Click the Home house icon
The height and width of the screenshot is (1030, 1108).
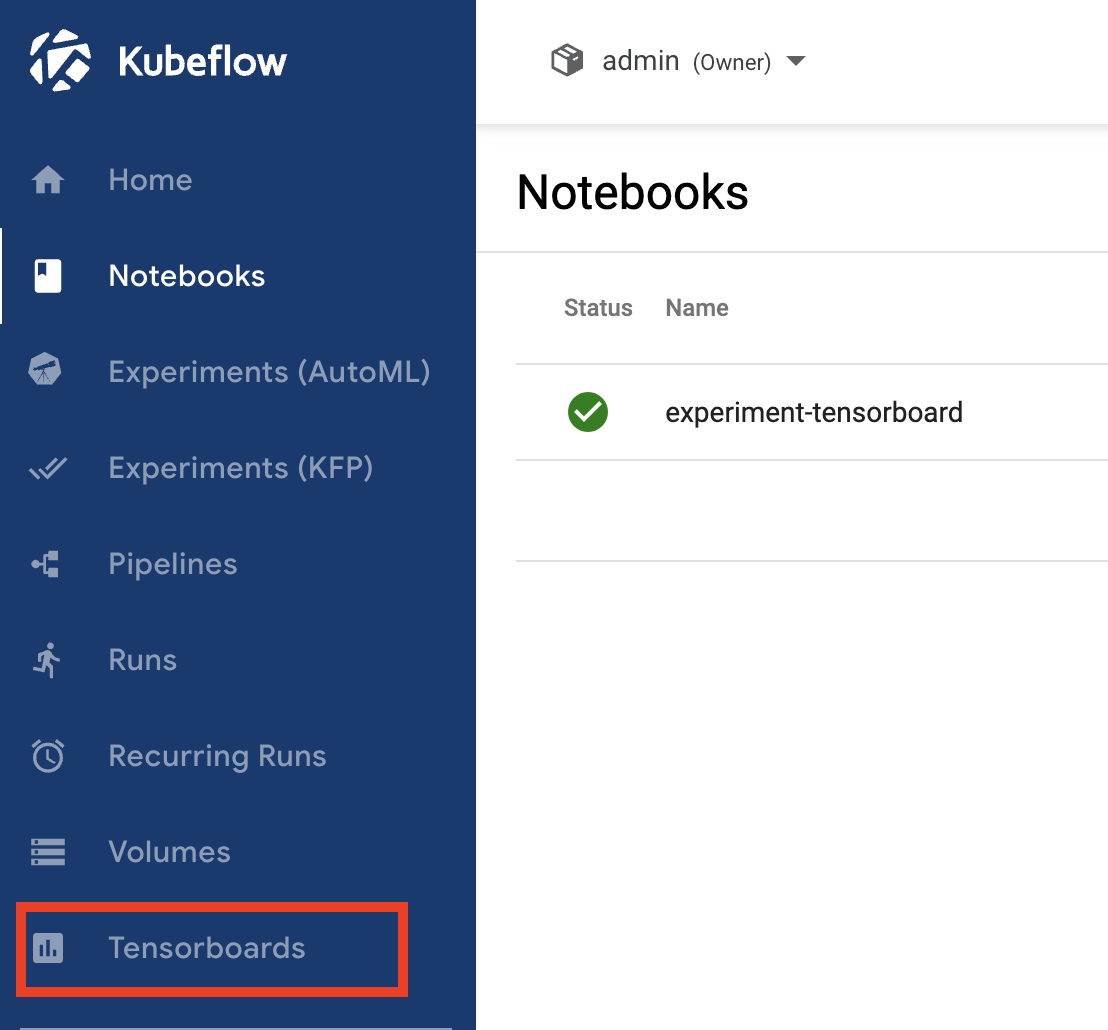(x=48, y=181)
